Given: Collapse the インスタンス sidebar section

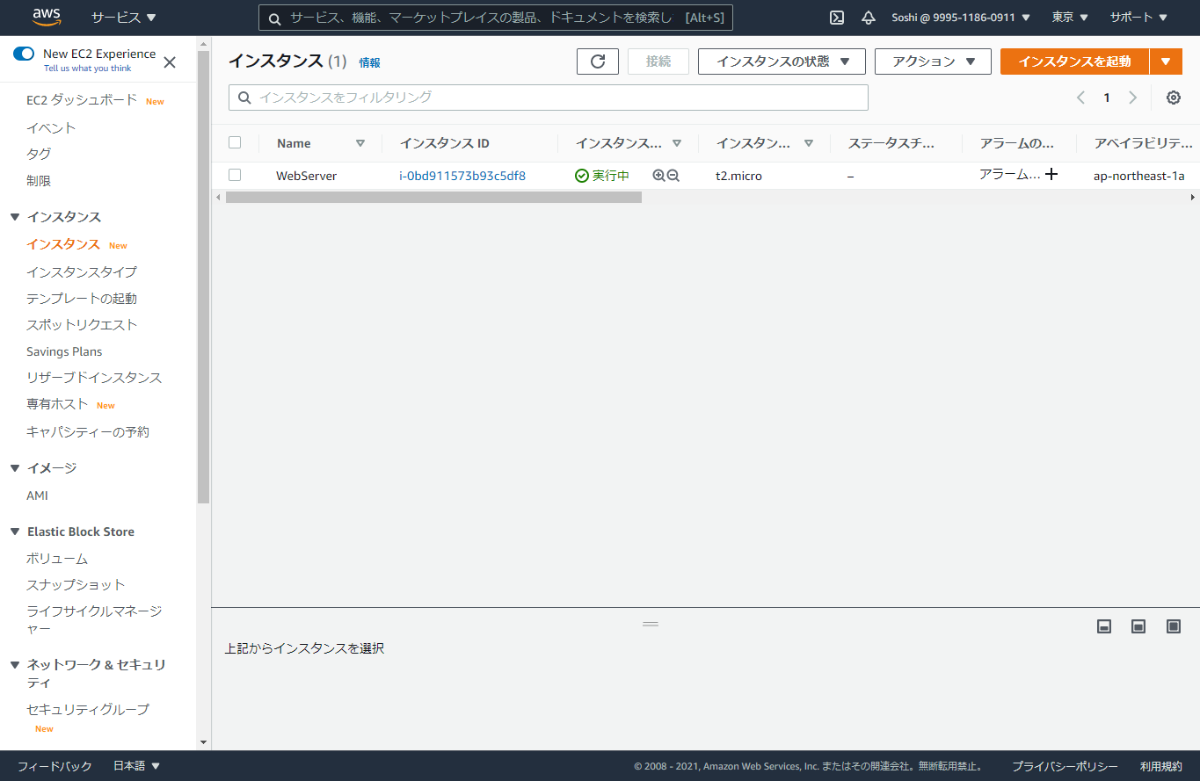Looking at the screenshot, I should 15,217.
